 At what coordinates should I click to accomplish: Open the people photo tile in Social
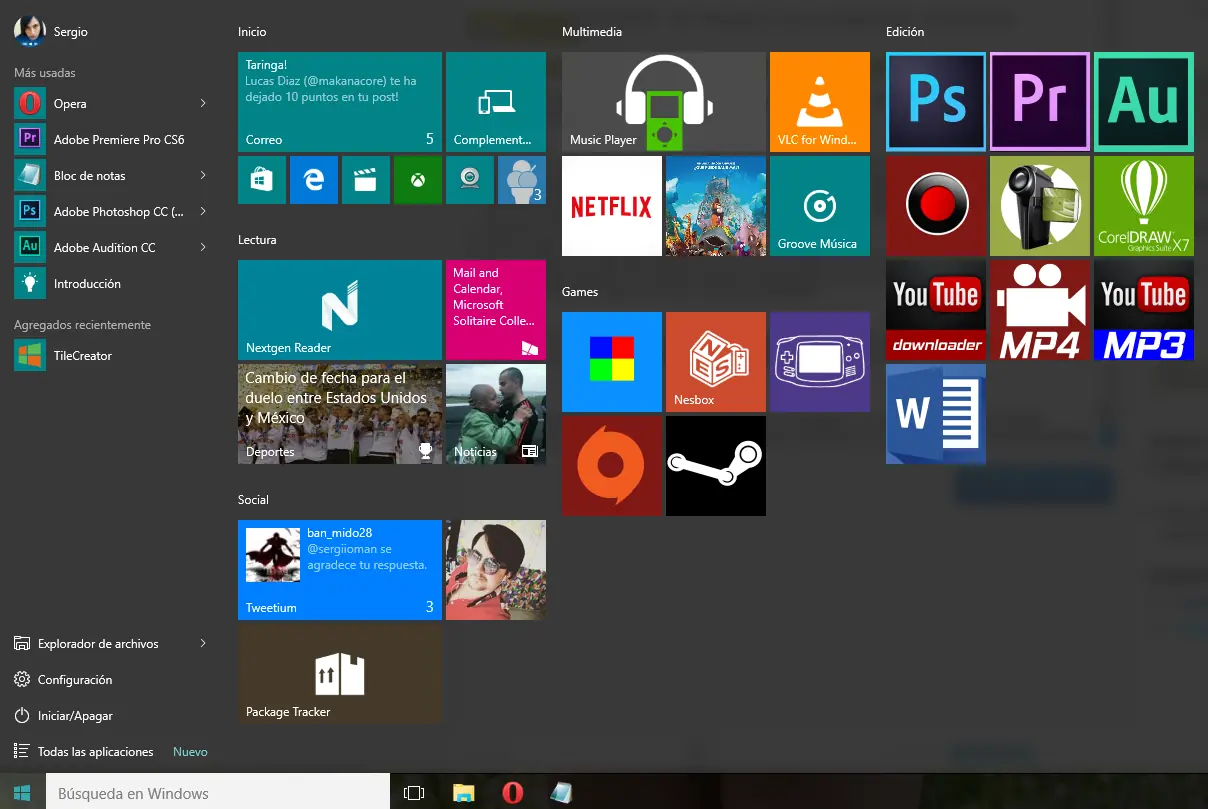(x=496, y=570)
